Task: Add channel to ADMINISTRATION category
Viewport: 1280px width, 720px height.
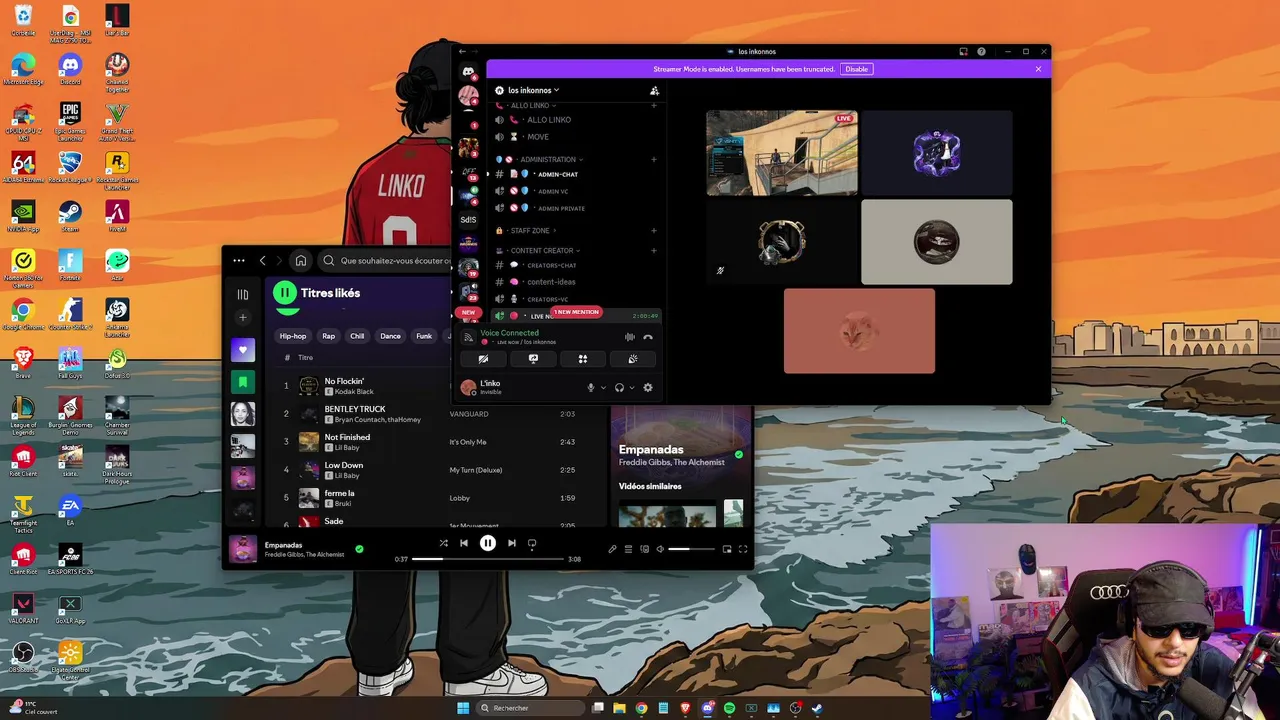Action: coord(654,159)
